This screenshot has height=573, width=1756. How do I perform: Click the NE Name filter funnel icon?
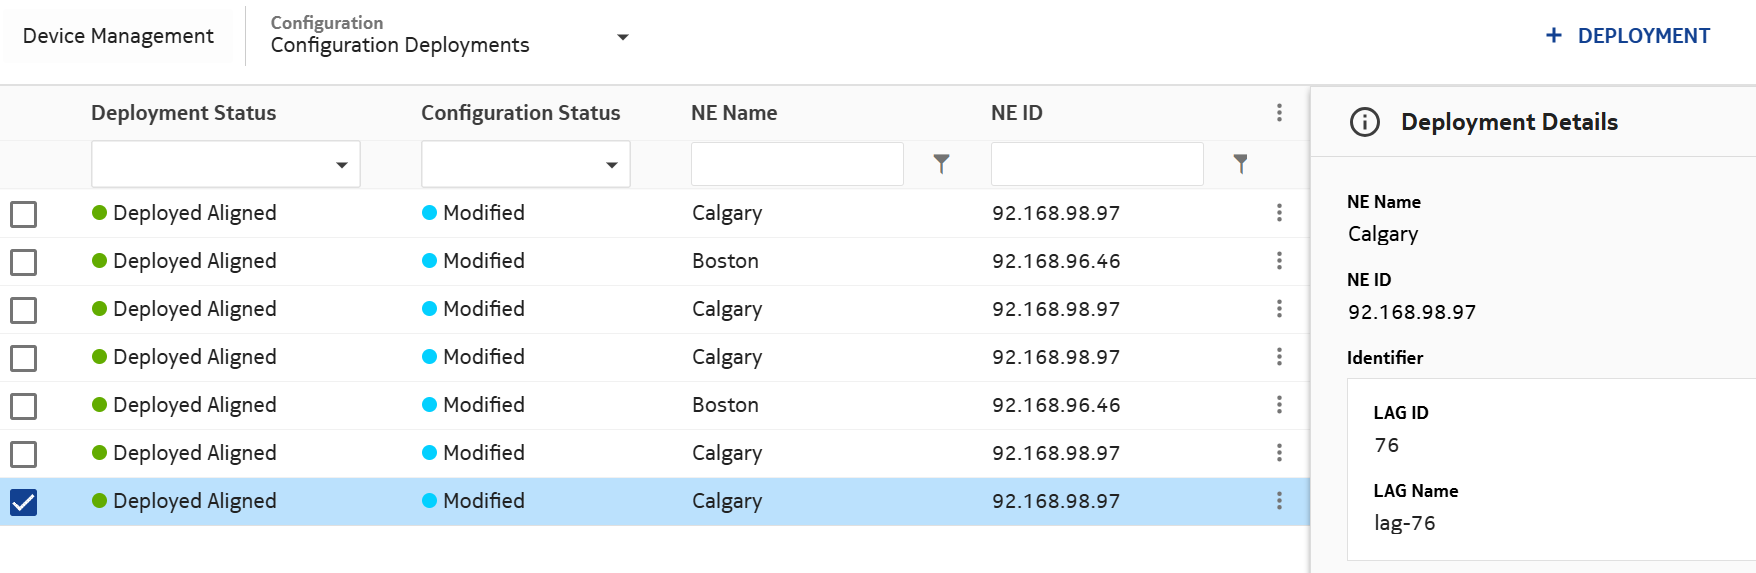(x=941, y=164)
